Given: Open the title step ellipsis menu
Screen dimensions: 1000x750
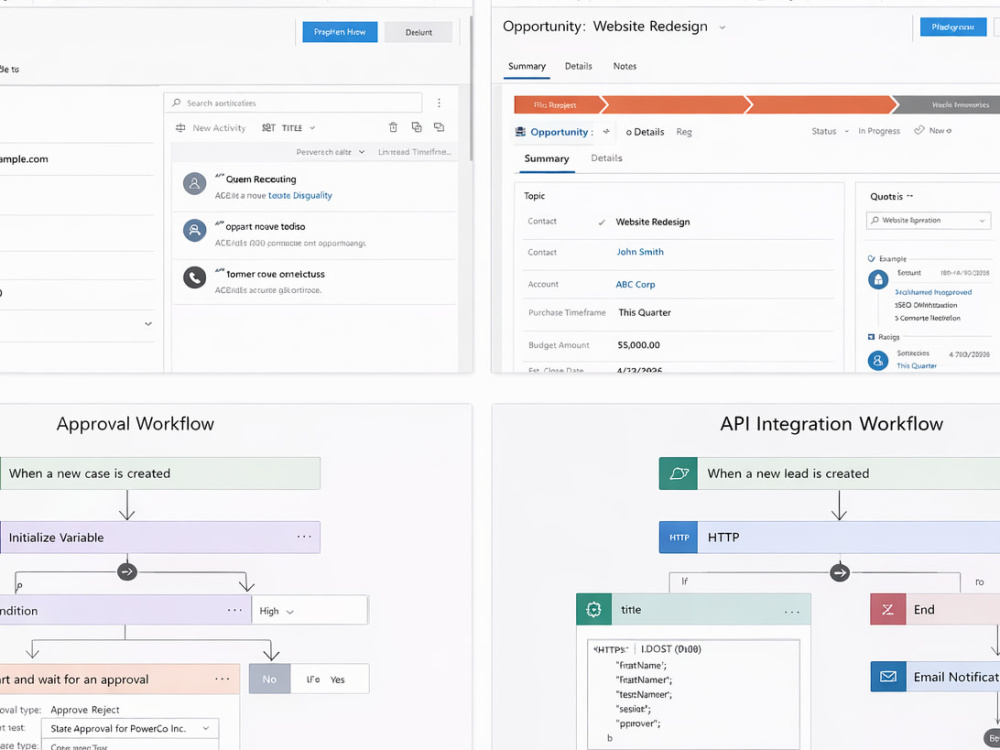Looking at the screenshot, I should [x=791, y=612].
